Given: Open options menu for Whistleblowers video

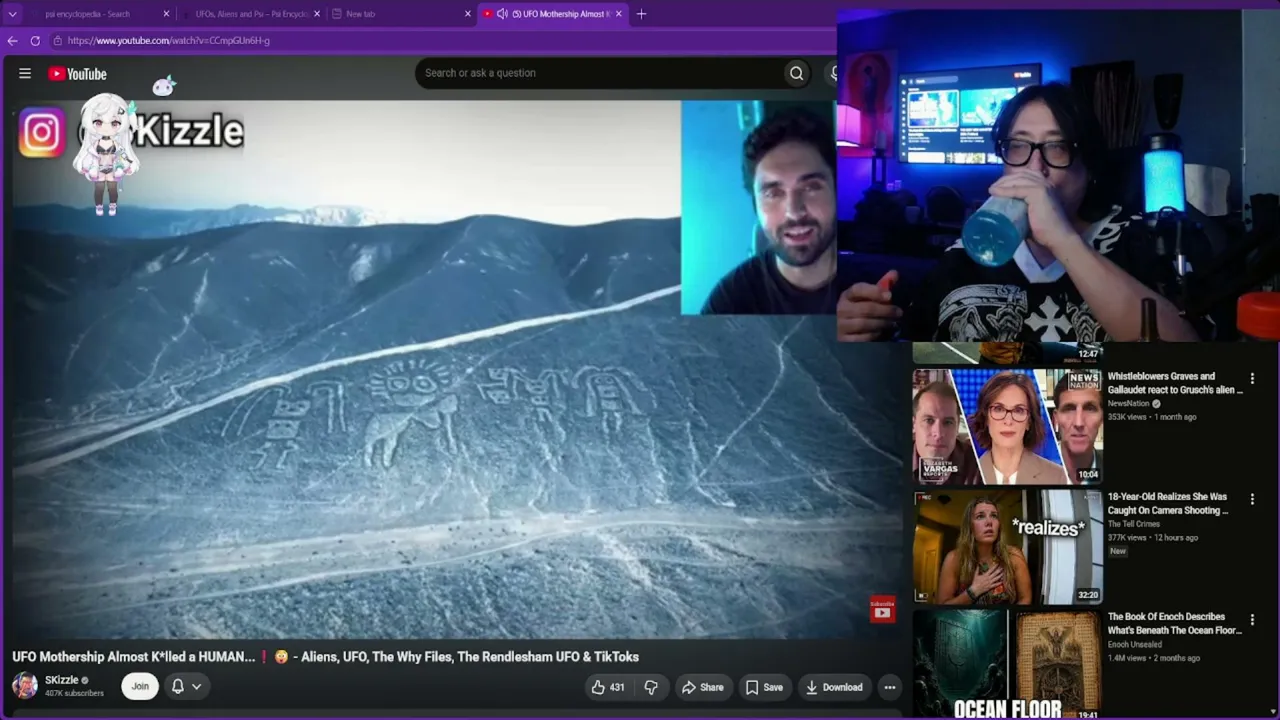Looking at the screenshot, I should [x=1252, y=379].
